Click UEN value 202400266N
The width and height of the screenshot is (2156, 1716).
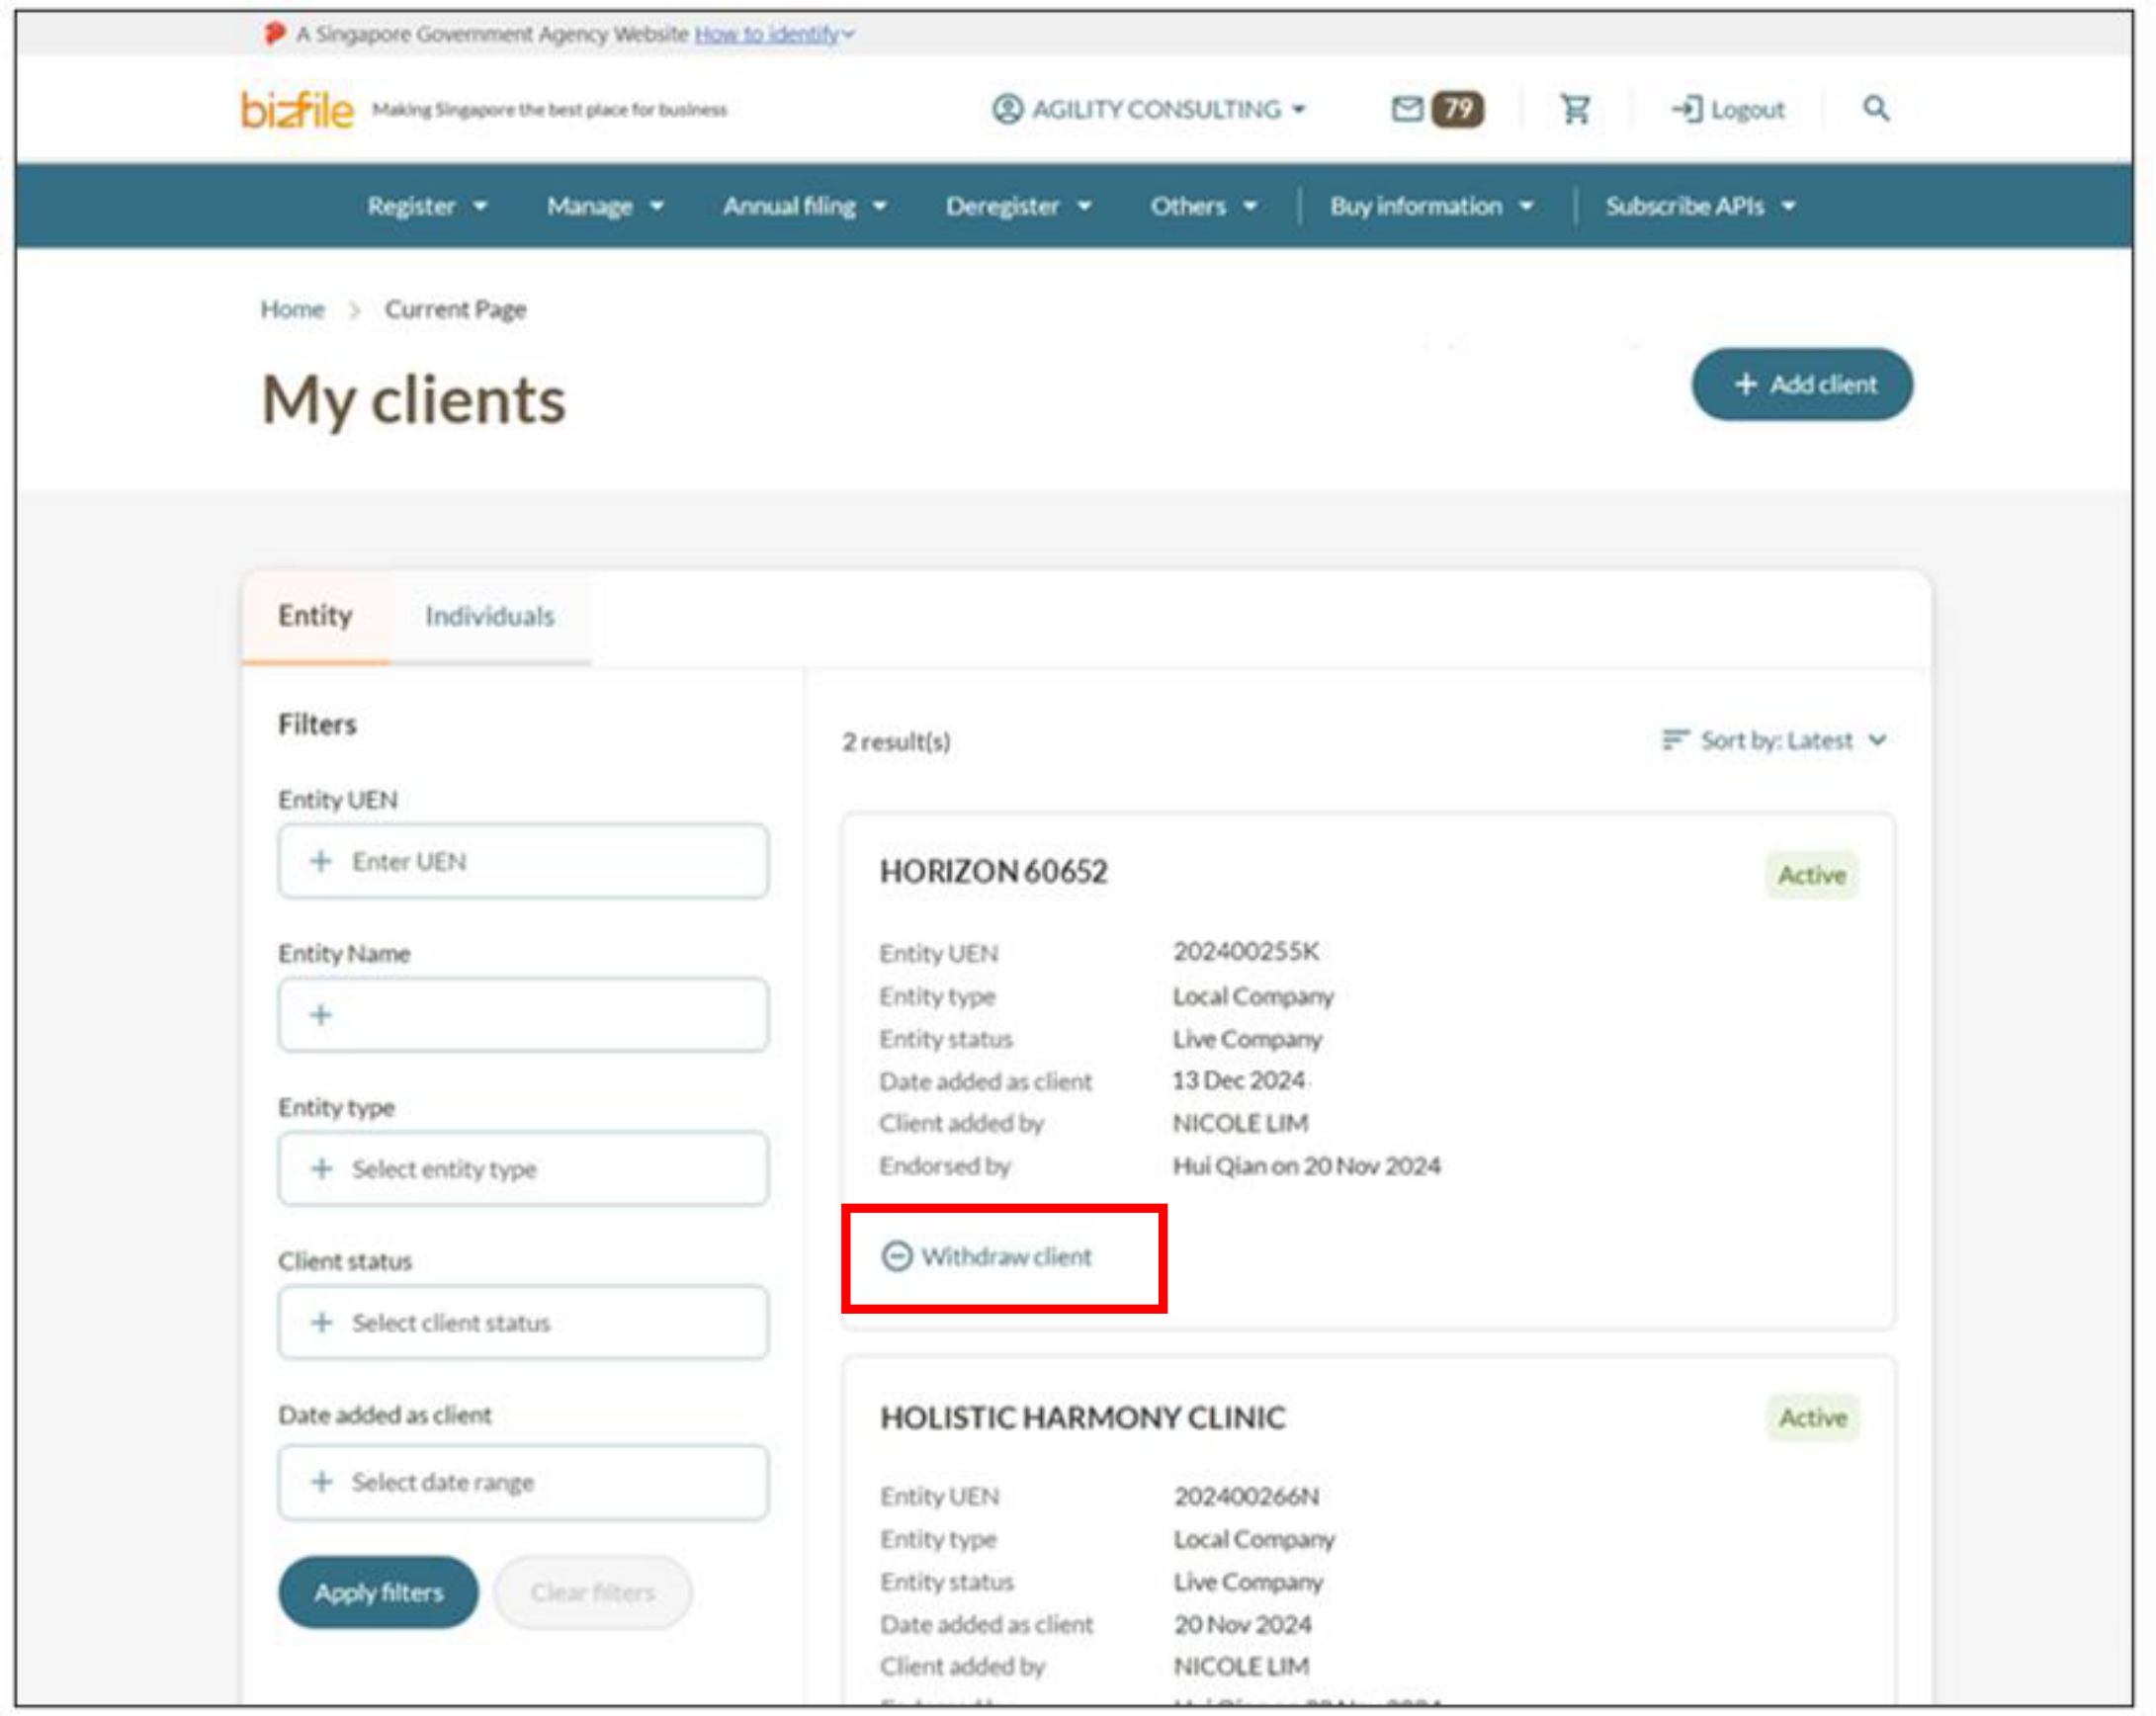(1246, 1495)
